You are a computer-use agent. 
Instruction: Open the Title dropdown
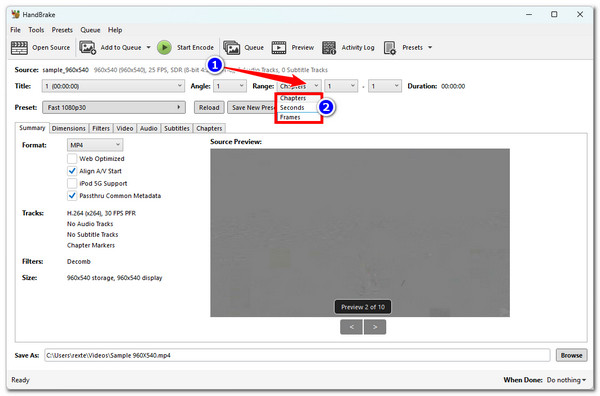[x=113, y=86]
